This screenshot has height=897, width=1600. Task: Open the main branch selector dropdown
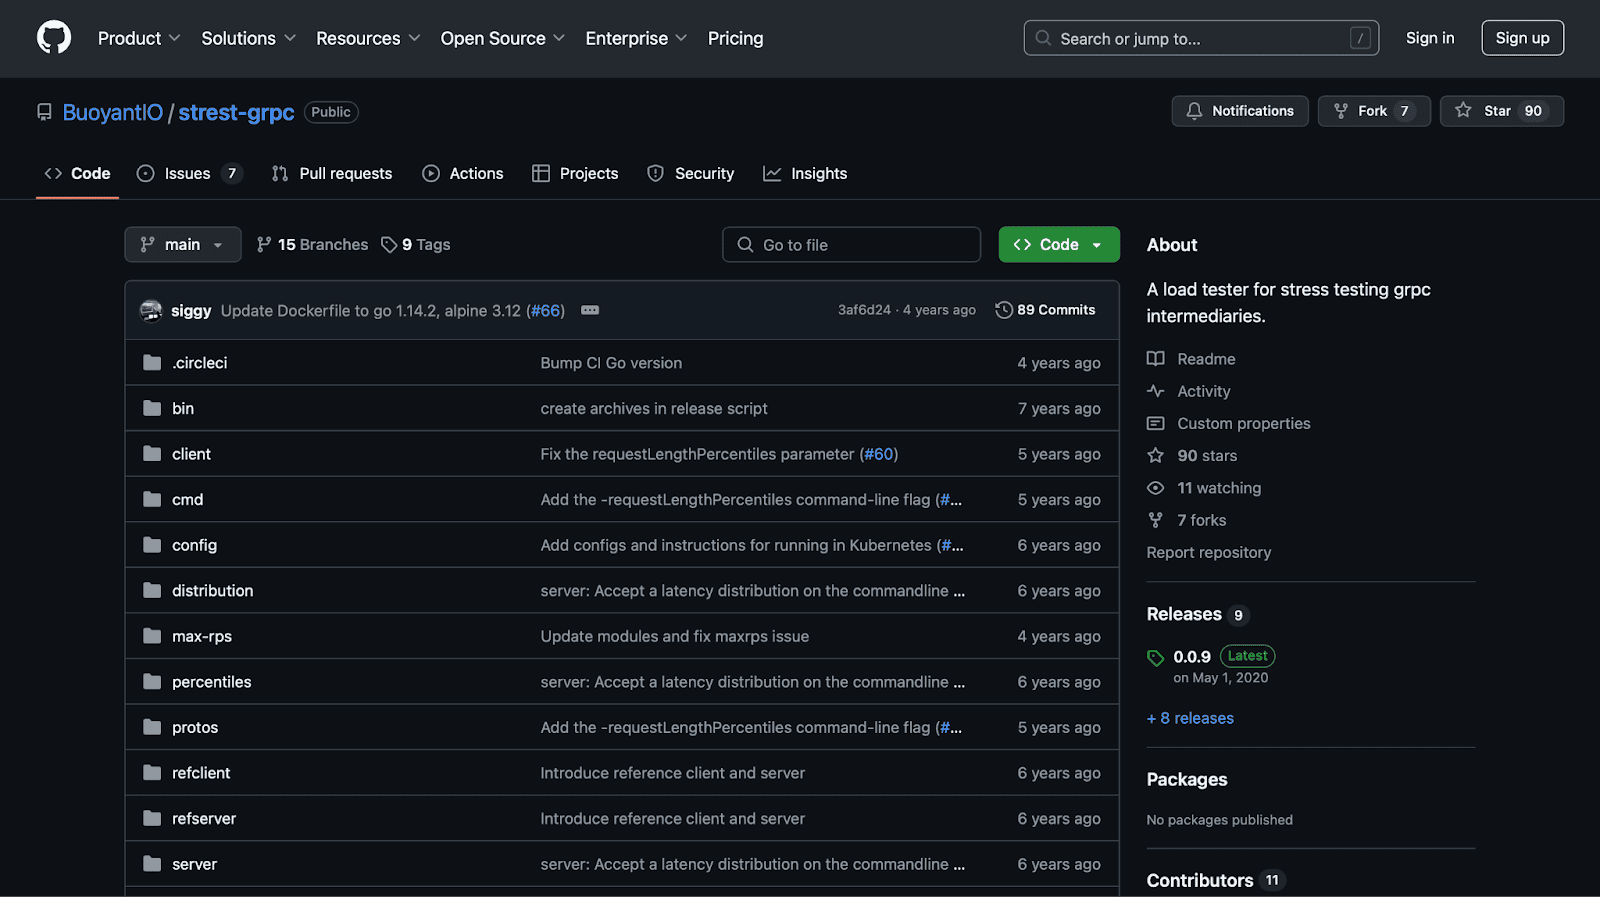183,245
